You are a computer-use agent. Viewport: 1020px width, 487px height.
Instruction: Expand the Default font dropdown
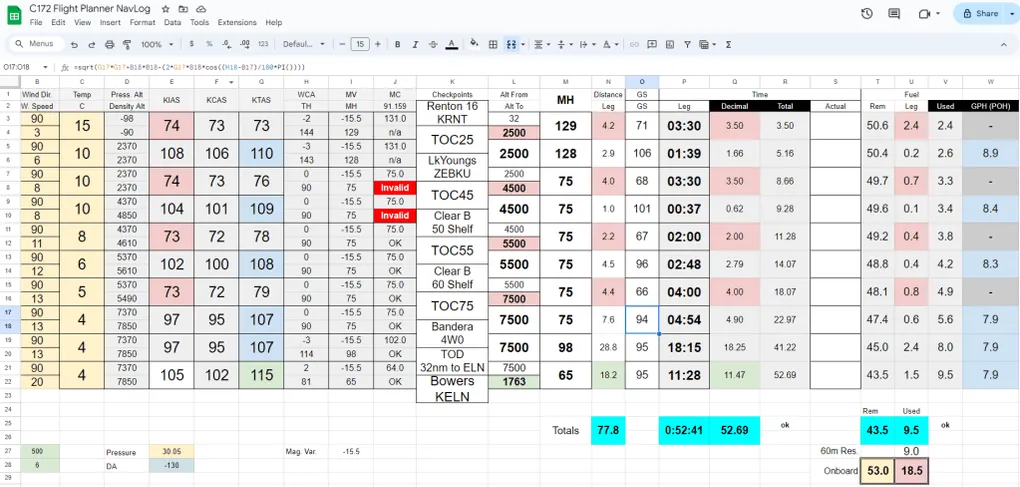[303, 44]
